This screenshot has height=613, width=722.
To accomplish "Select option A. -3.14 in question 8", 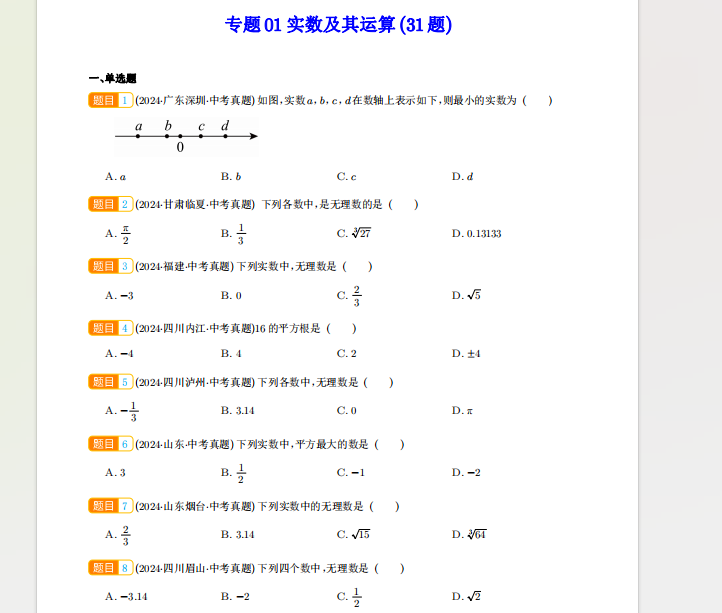I will [x=126, y=597].
